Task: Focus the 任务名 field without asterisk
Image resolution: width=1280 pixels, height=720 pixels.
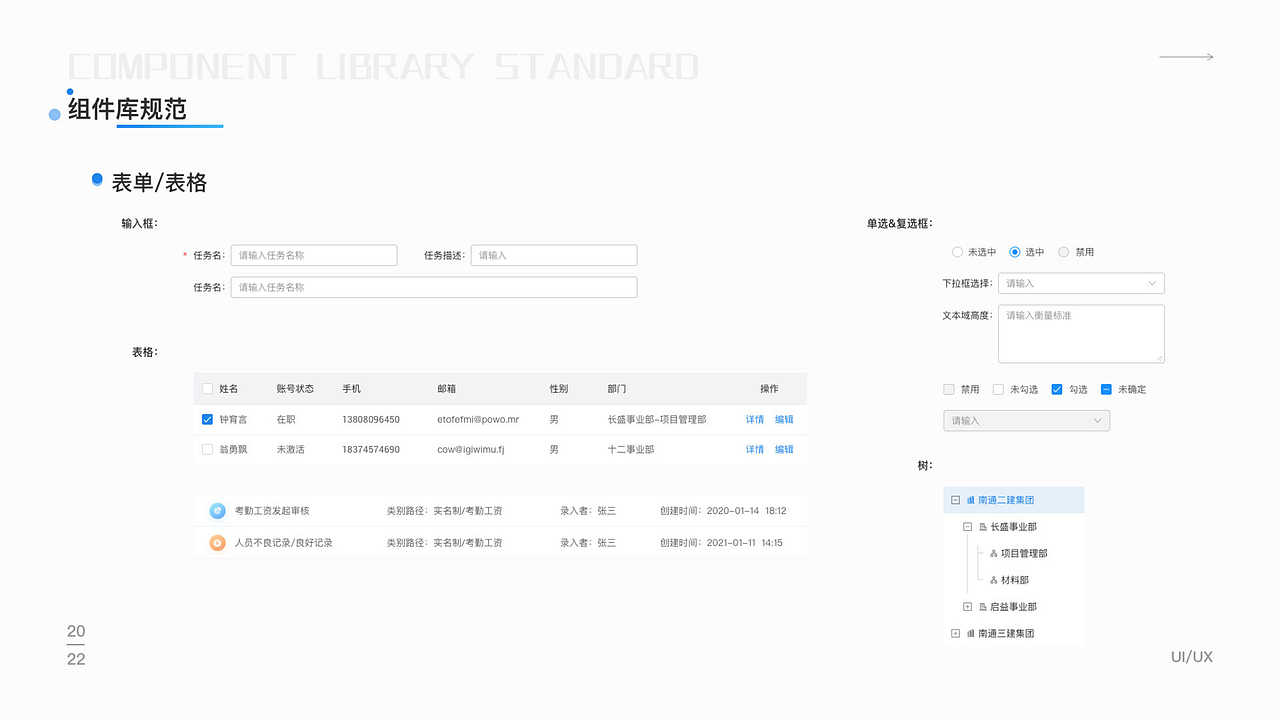Action: (434, 287)
